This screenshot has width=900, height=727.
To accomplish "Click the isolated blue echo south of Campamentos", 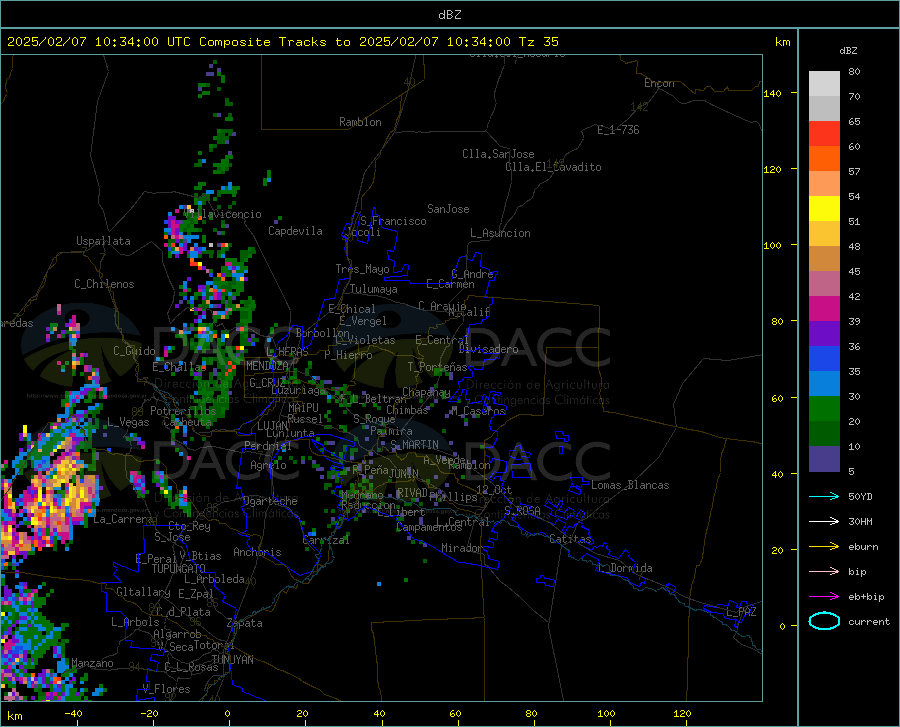I will coord(379,584).
